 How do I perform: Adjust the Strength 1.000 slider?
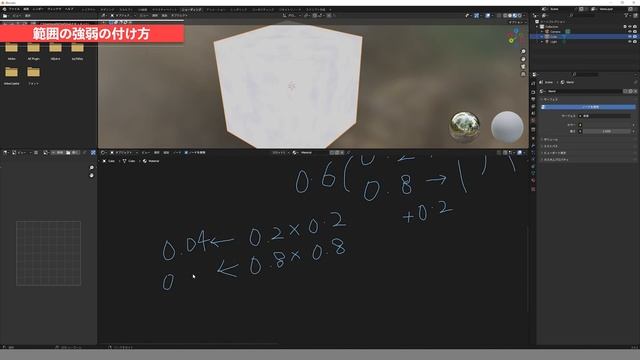coord(607,131)
